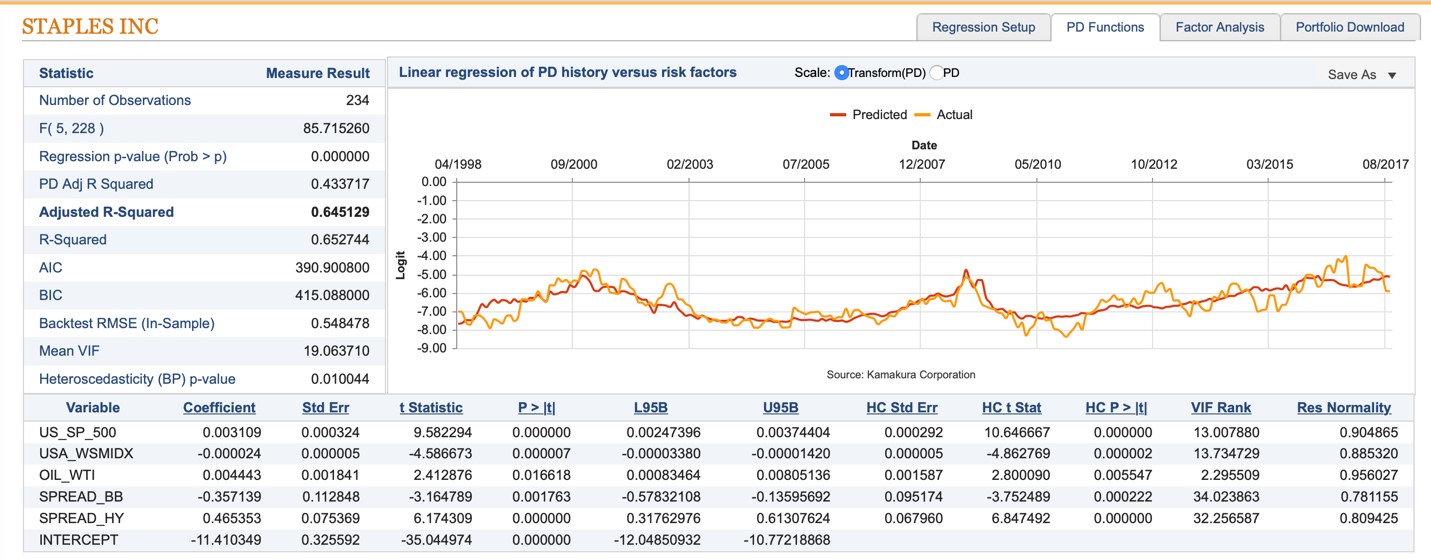
Task: Click the SPREAD_BB VIF value 34.023863
Action: click(1226, 497)
